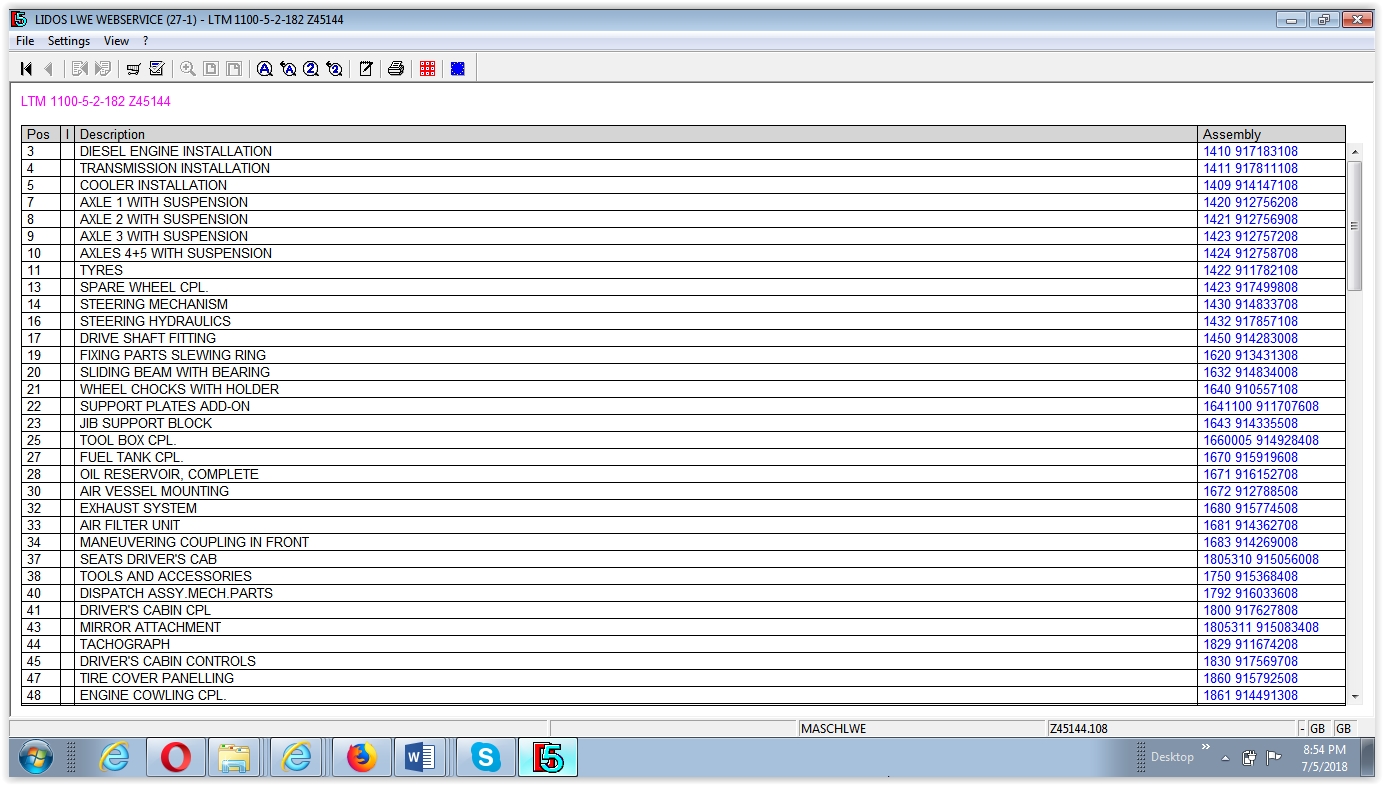1383x785 pixels.
Task: Launch Opera from the taskbar
Action: tap(175, 758)
